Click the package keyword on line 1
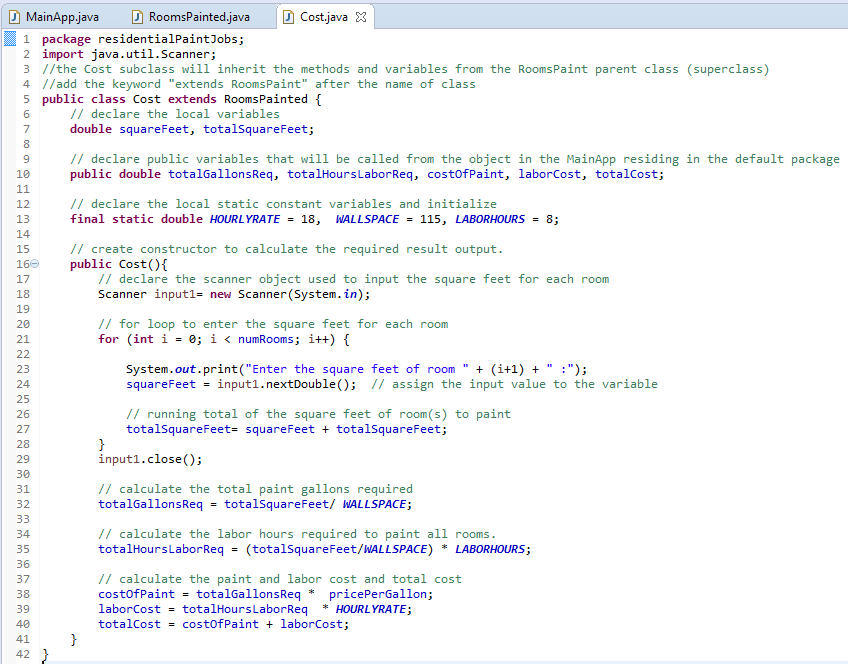848x664 pixels. [x=66, y=39]
